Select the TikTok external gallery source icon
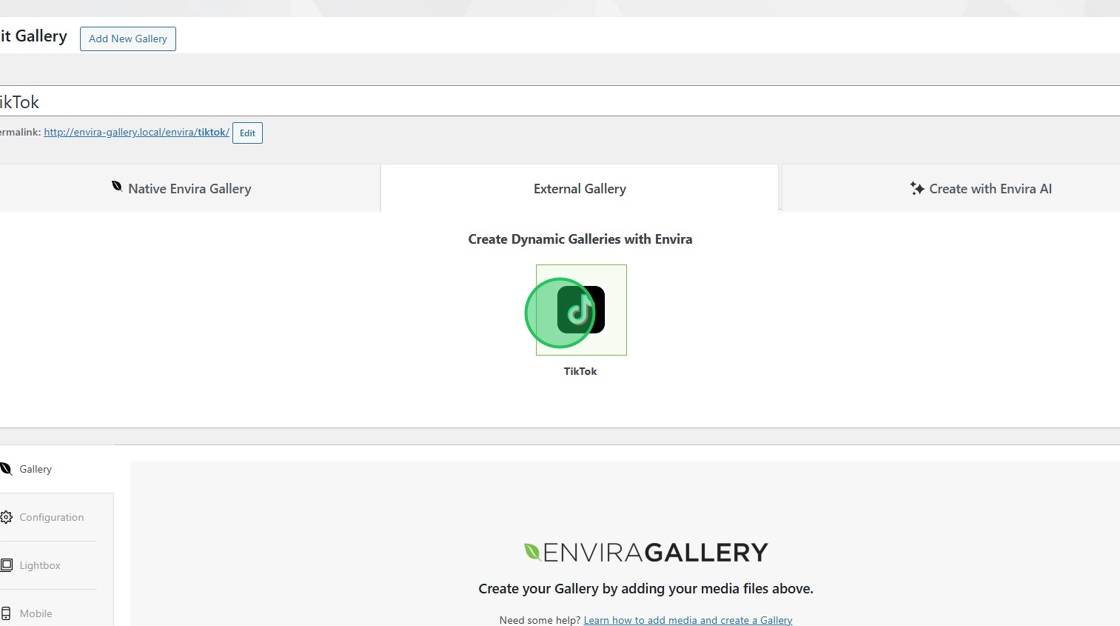 click(x=580, y=310)
